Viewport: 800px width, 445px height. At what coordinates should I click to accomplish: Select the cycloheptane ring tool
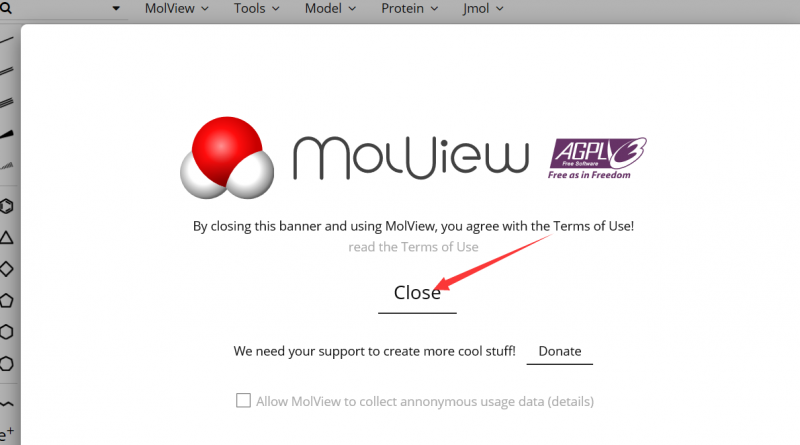point(6,364)
